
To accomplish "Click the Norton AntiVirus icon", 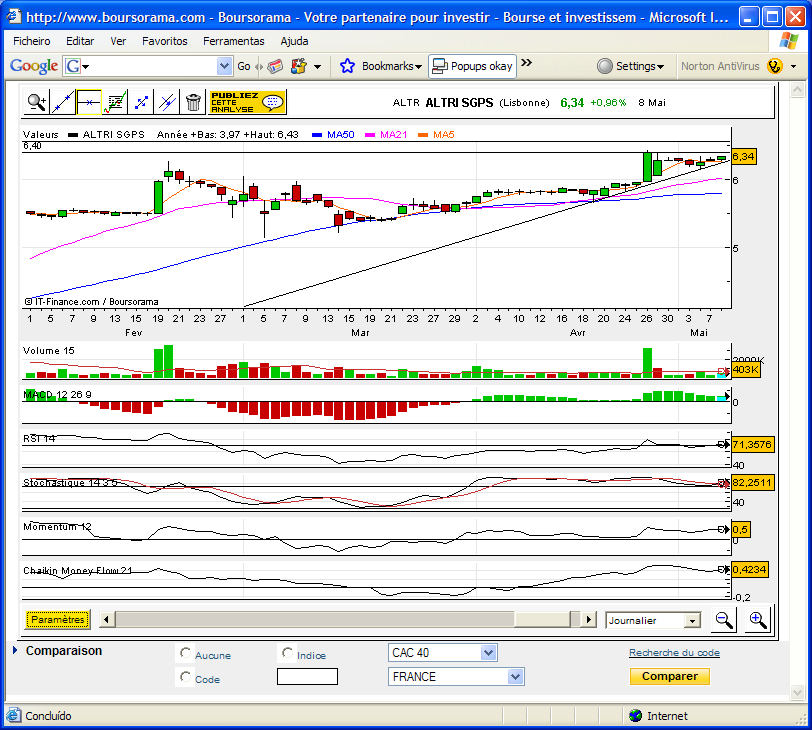I will (775, 66).
